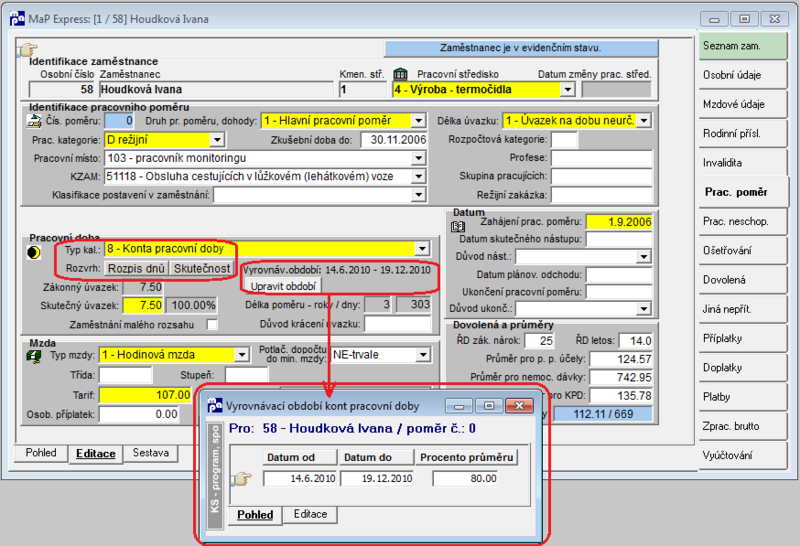Click Datum od column header
Viewport: 800px width, 546px height.
coord(300,457)
